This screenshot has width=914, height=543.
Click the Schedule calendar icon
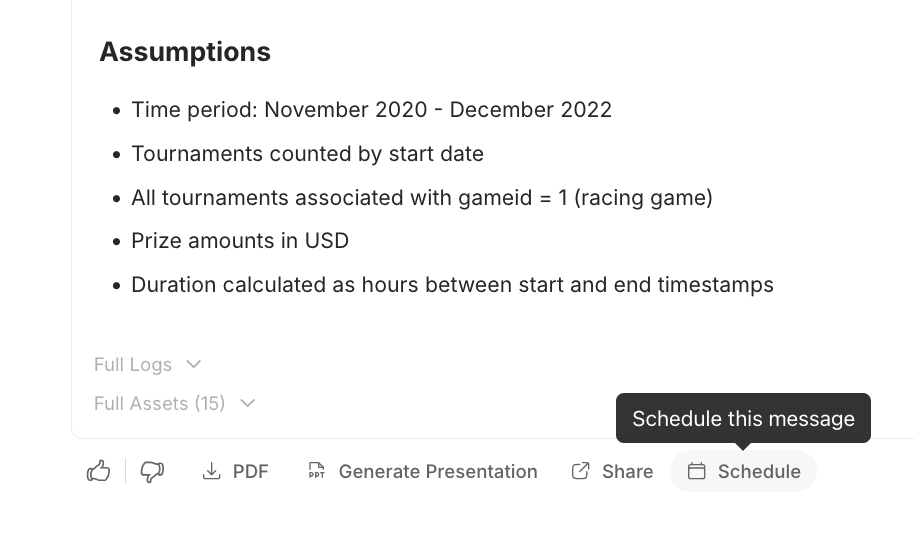coord(697,471)
